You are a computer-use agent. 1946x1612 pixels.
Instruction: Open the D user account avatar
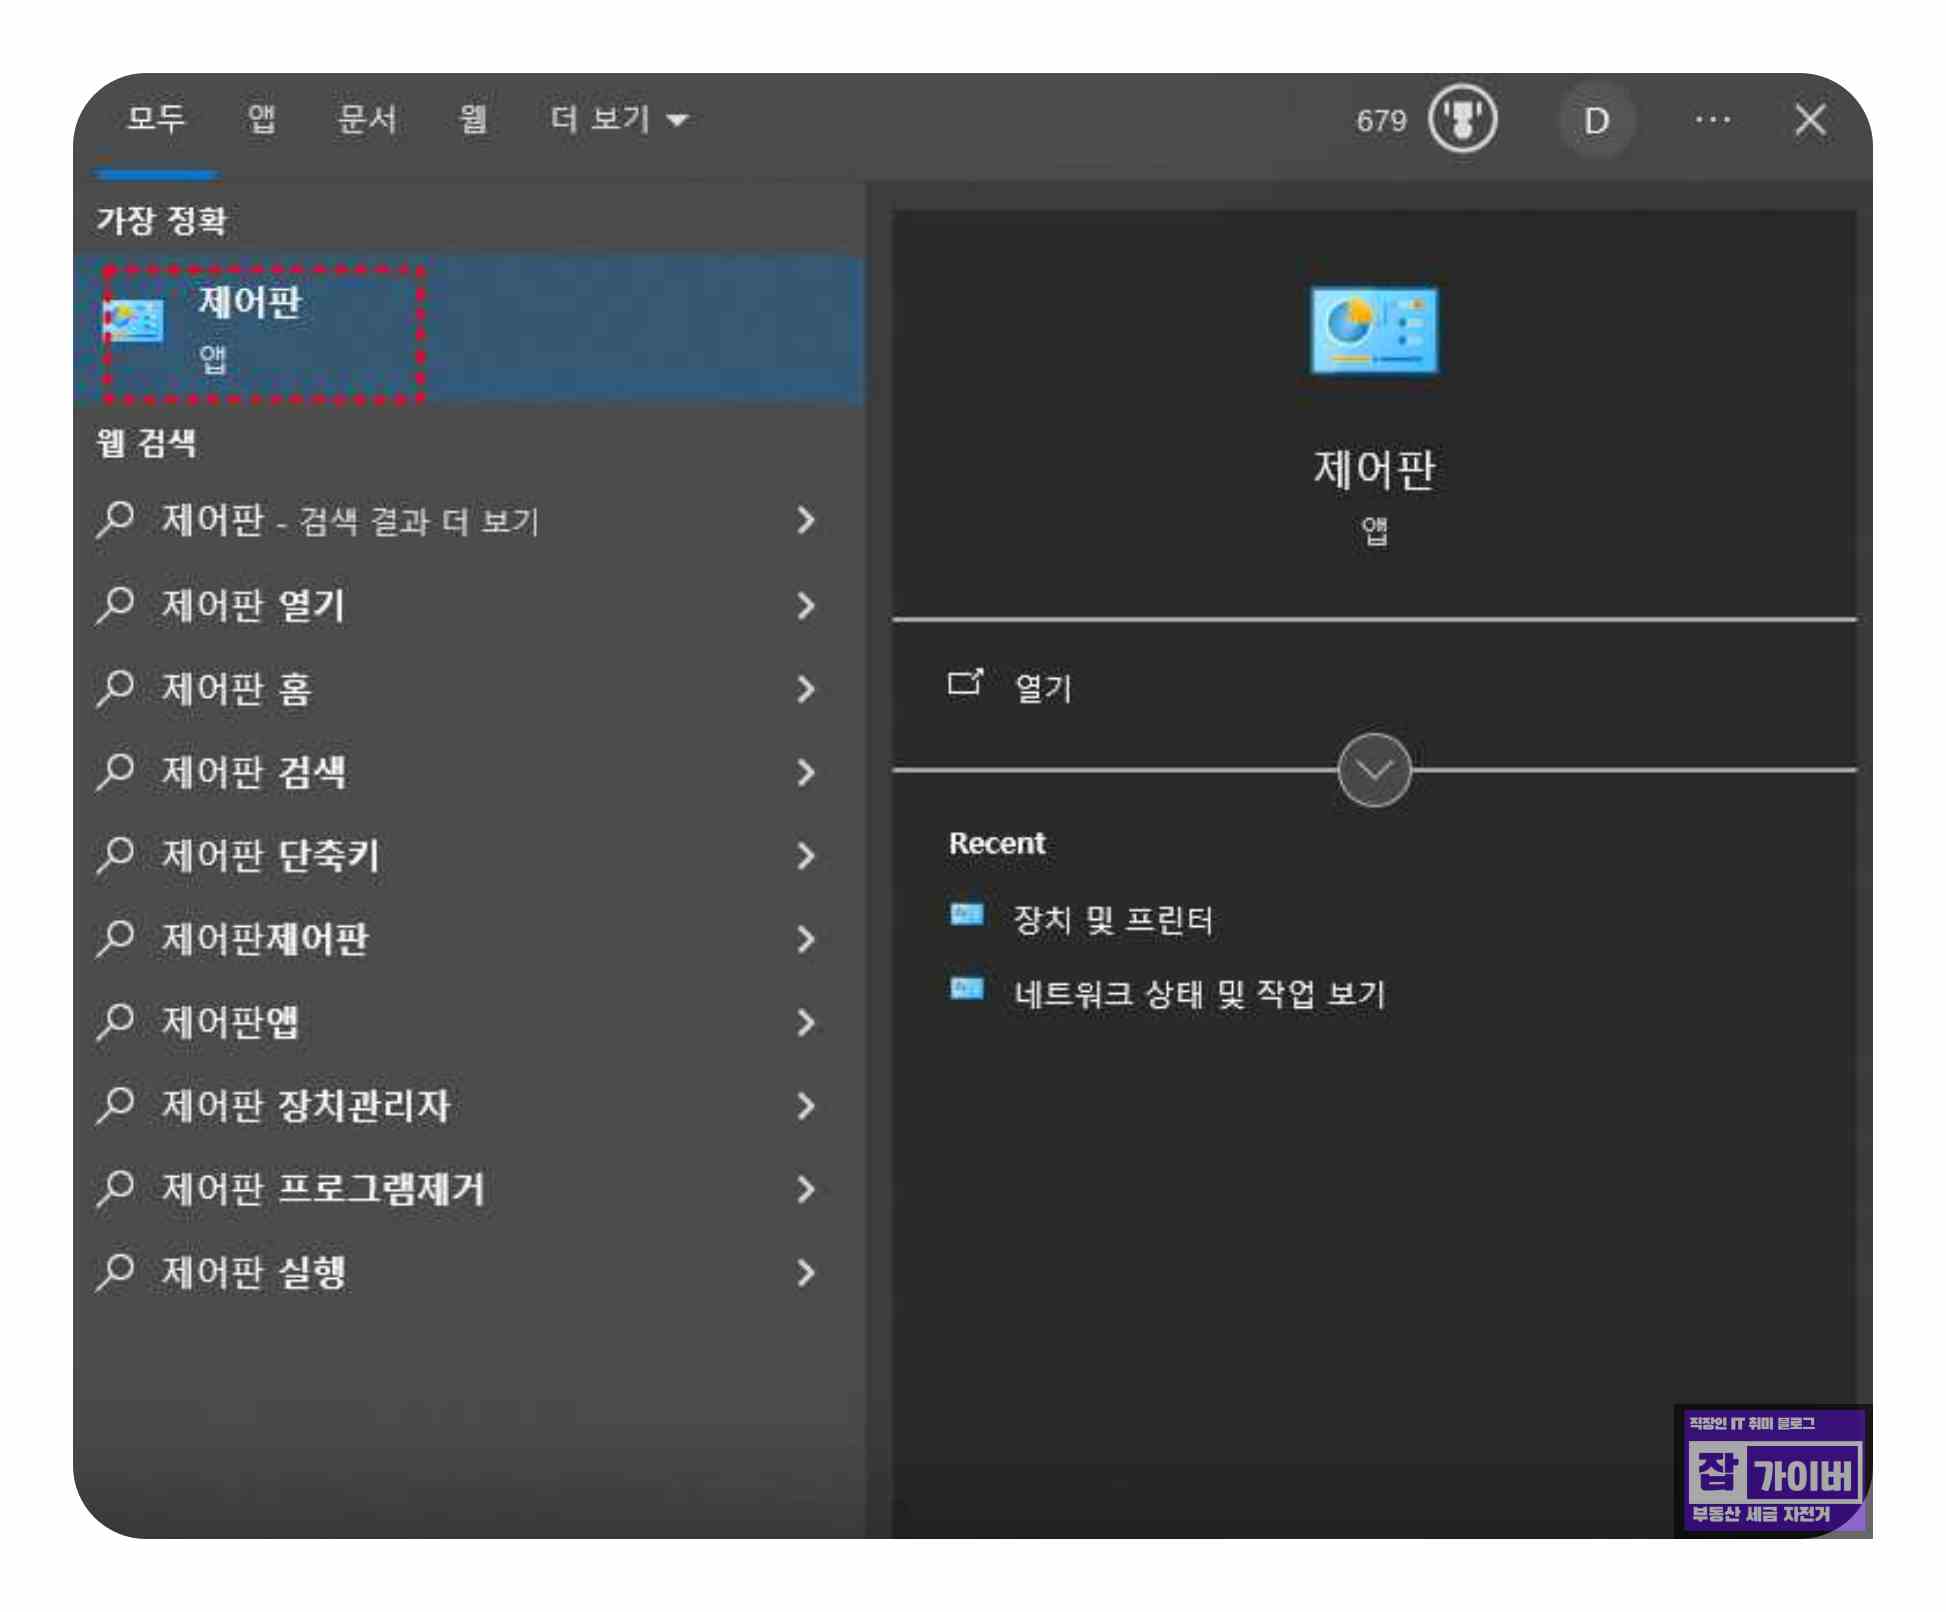click(x=1596, y=121)
